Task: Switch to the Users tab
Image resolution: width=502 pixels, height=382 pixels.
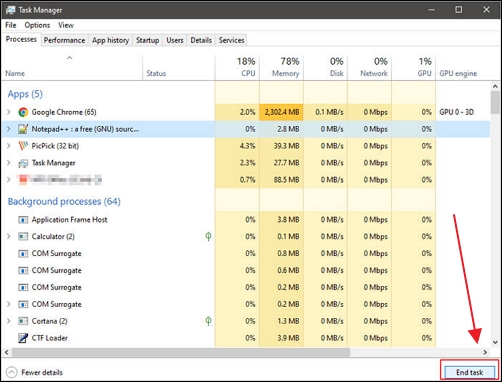Action: (175, 40)
